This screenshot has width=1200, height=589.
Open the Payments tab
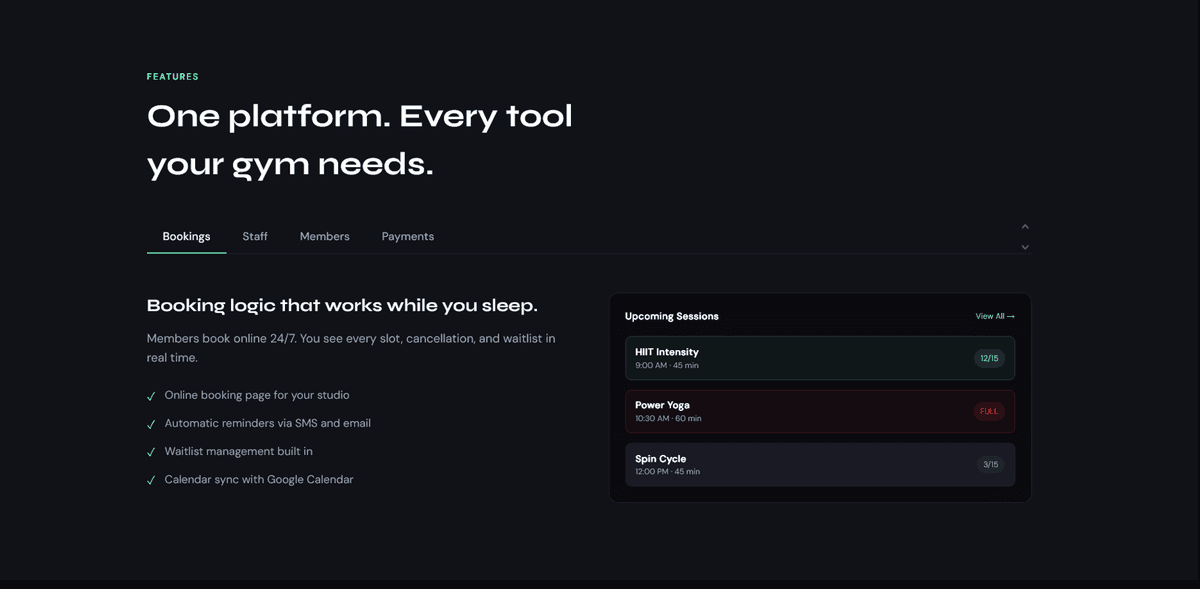point(407,236)
